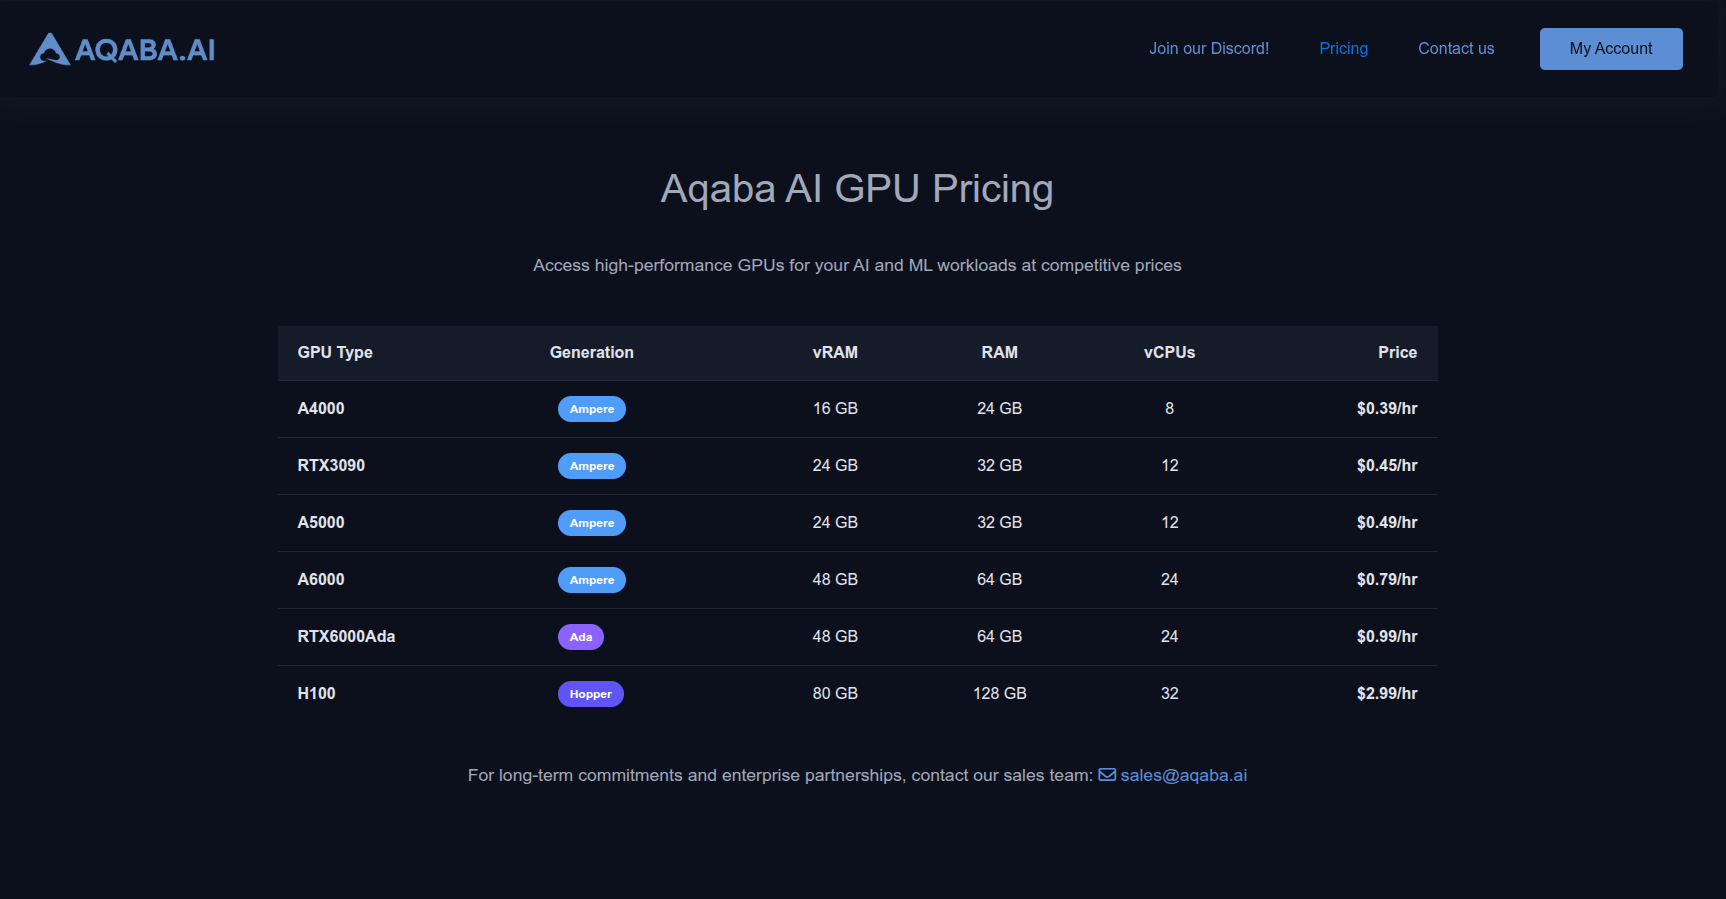
Task: Click the $0.45/hr price
Action: point(1387,465)
